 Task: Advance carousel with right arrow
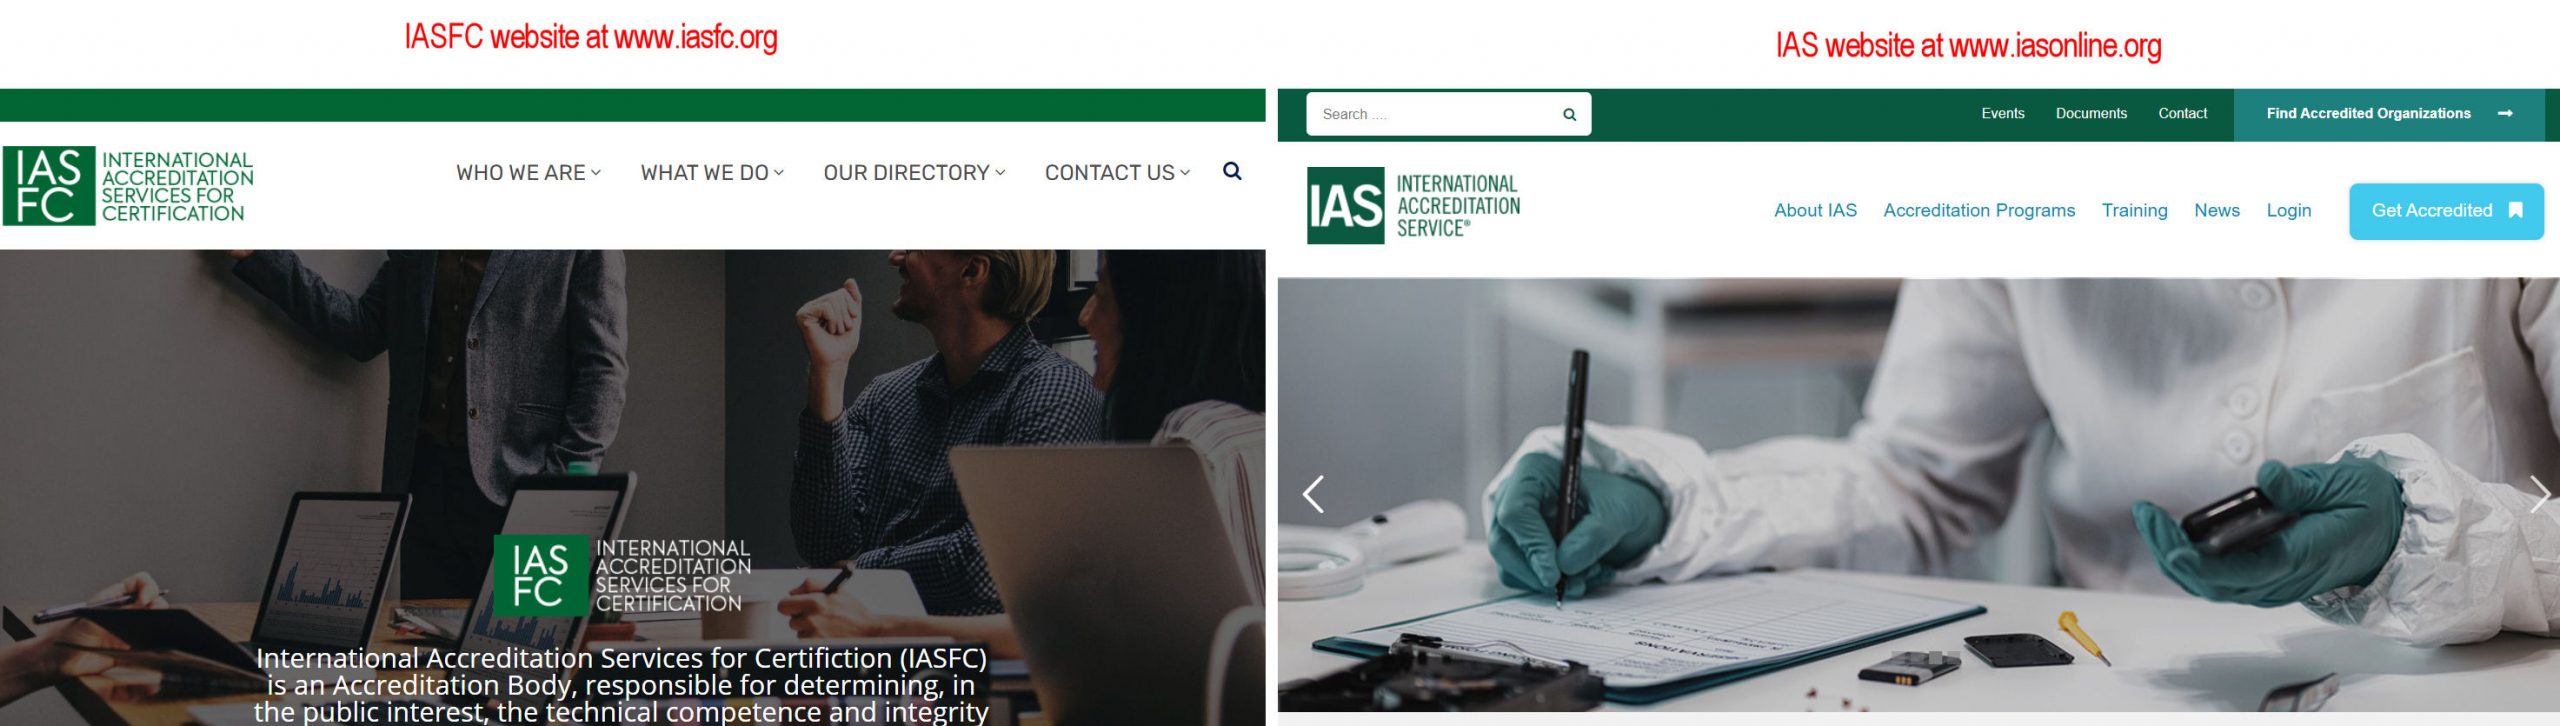pos(2540,494)
